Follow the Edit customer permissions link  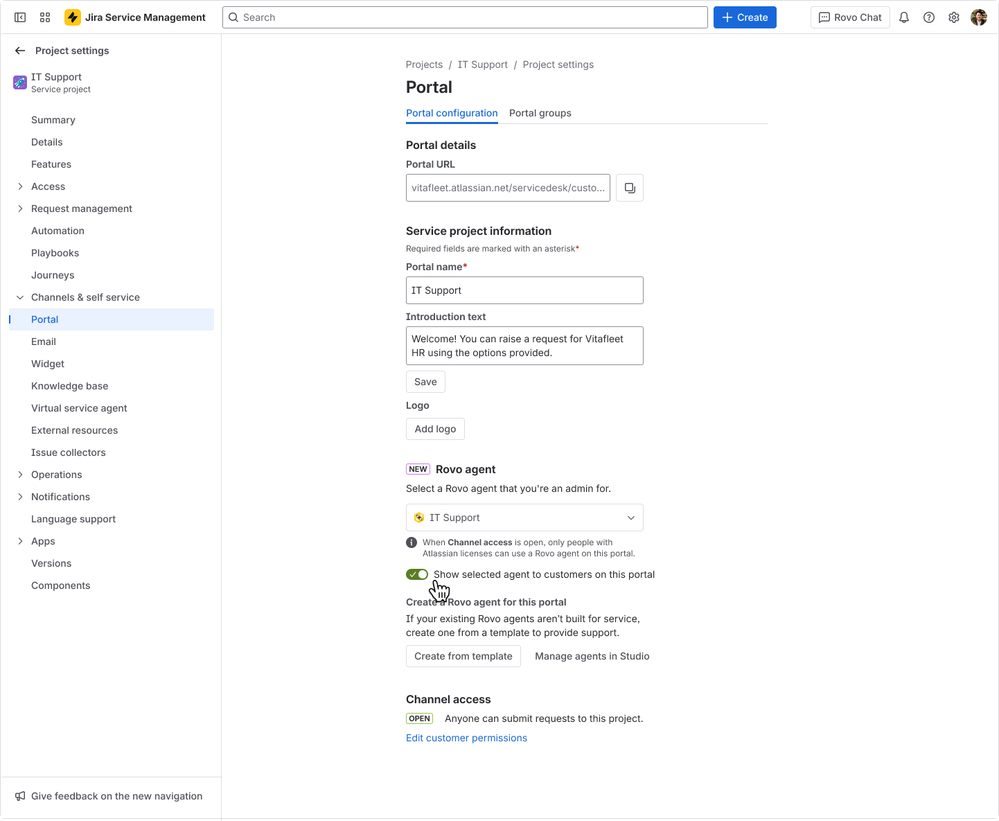(x=466, y=738)
